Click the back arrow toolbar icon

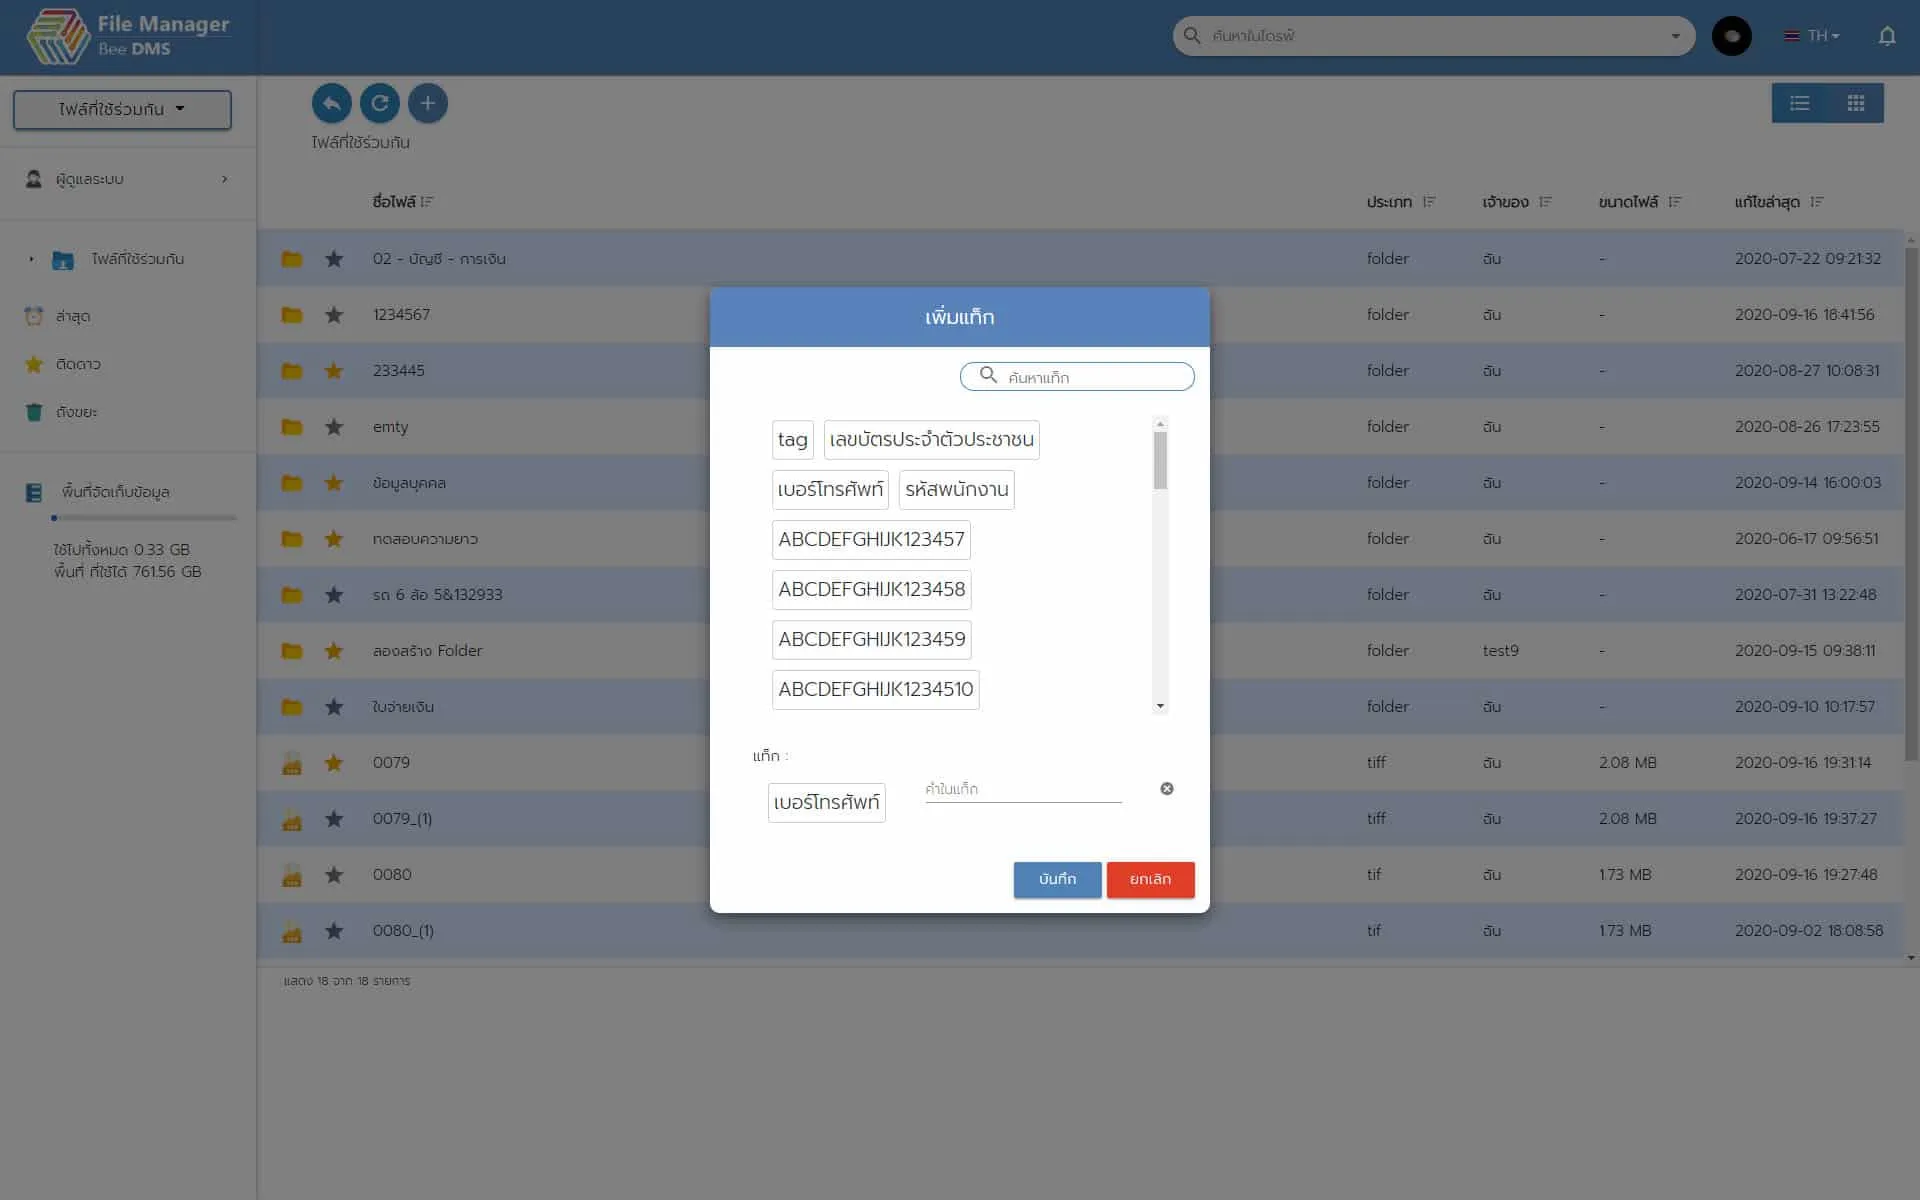(331, 103)
